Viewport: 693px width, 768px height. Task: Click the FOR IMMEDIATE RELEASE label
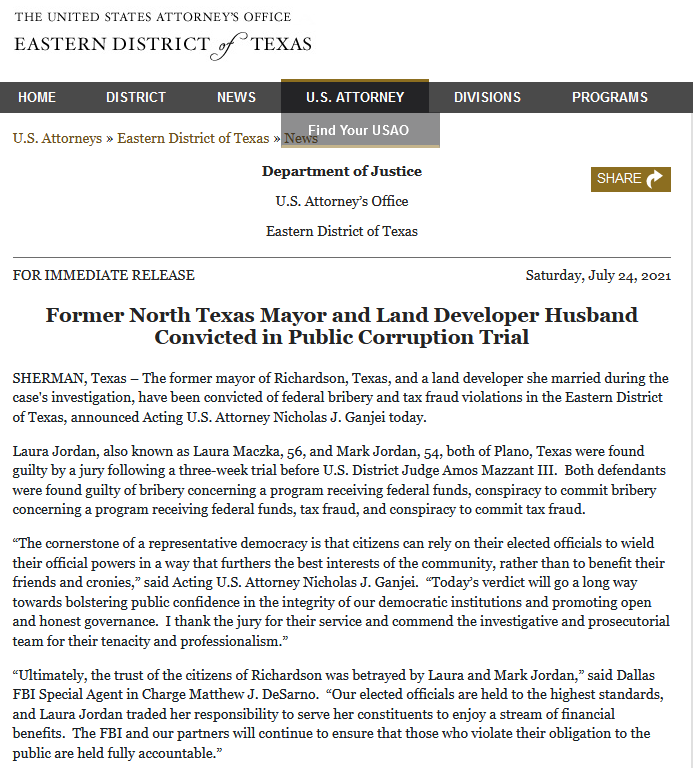[104, 275]
